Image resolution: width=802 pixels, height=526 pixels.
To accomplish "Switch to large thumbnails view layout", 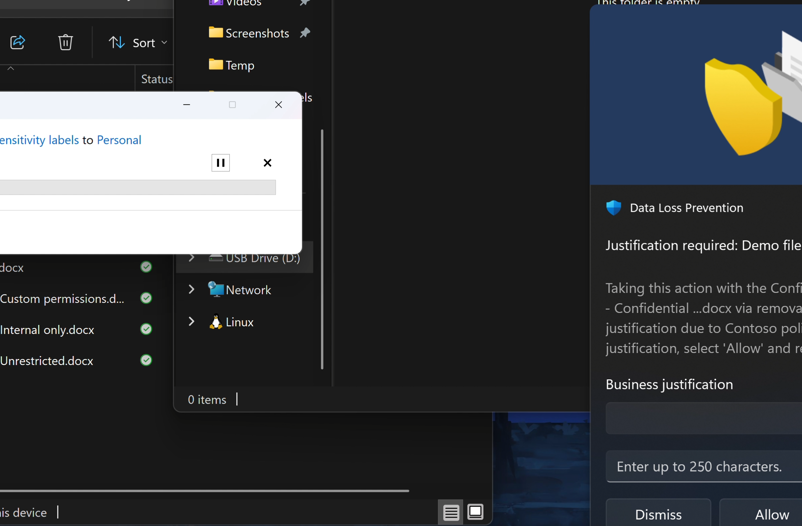I will click(x=476, y=512).
